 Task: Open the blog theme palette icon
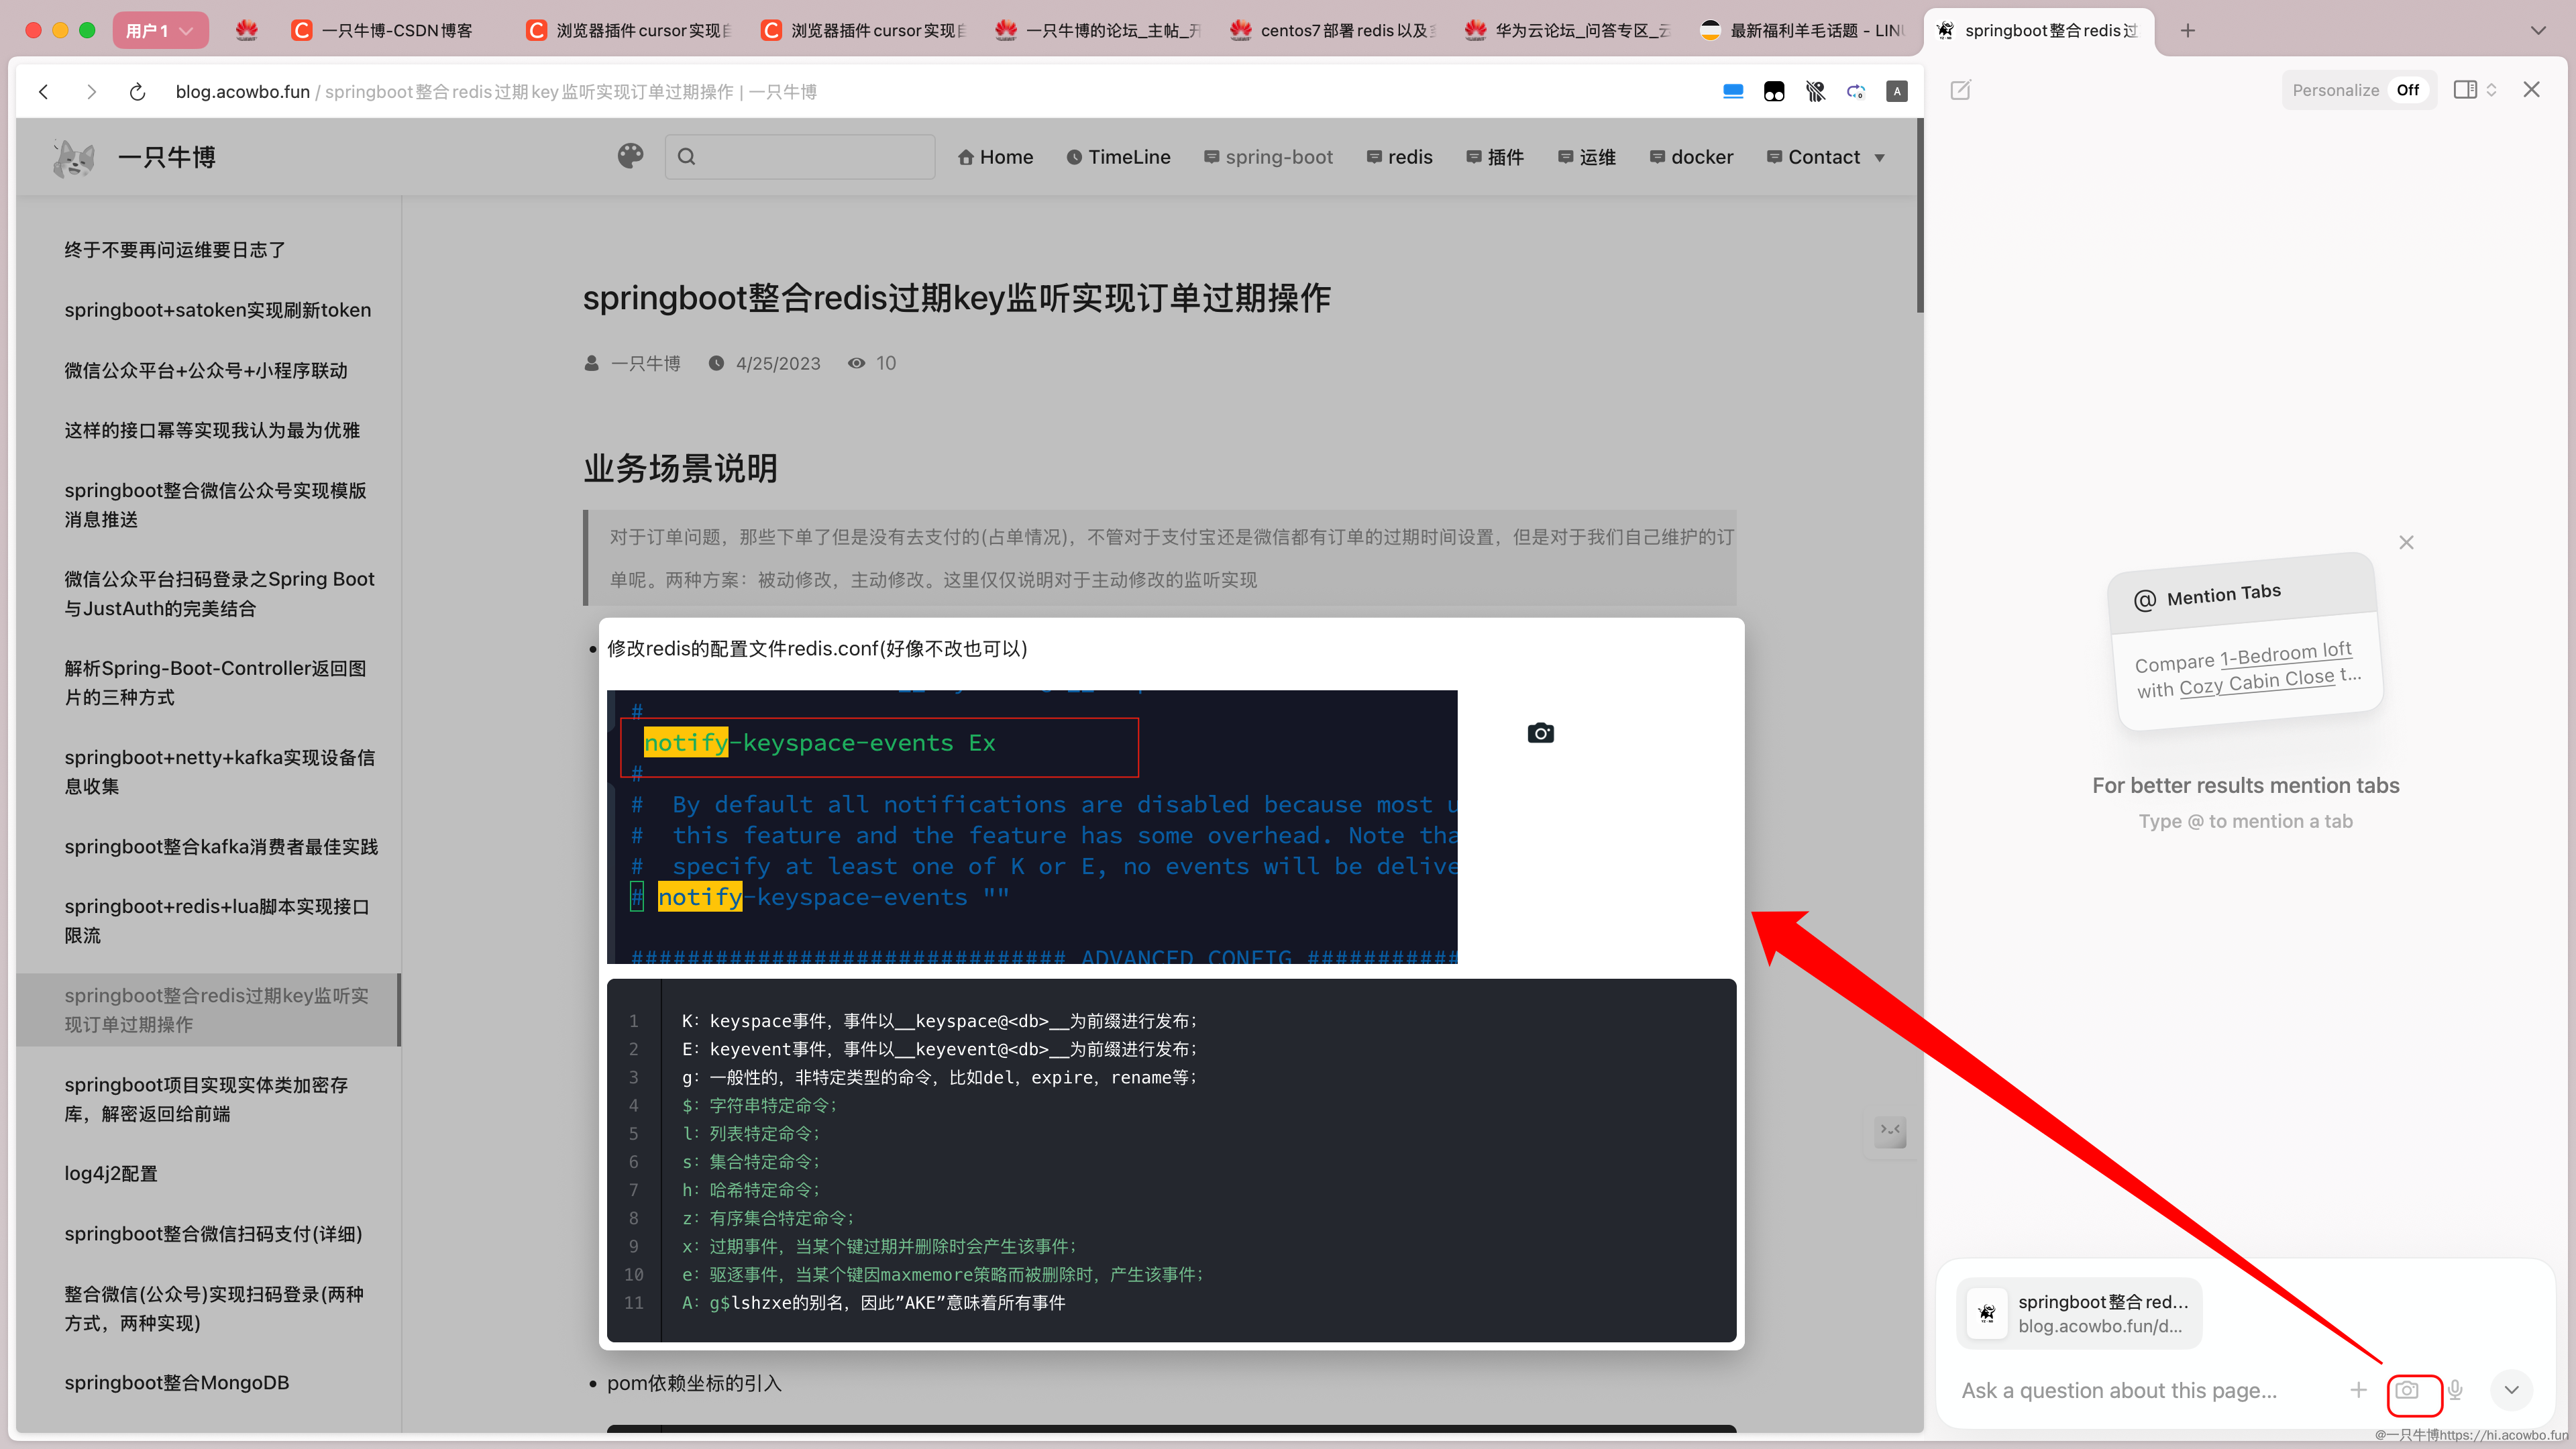click(630, 156)
